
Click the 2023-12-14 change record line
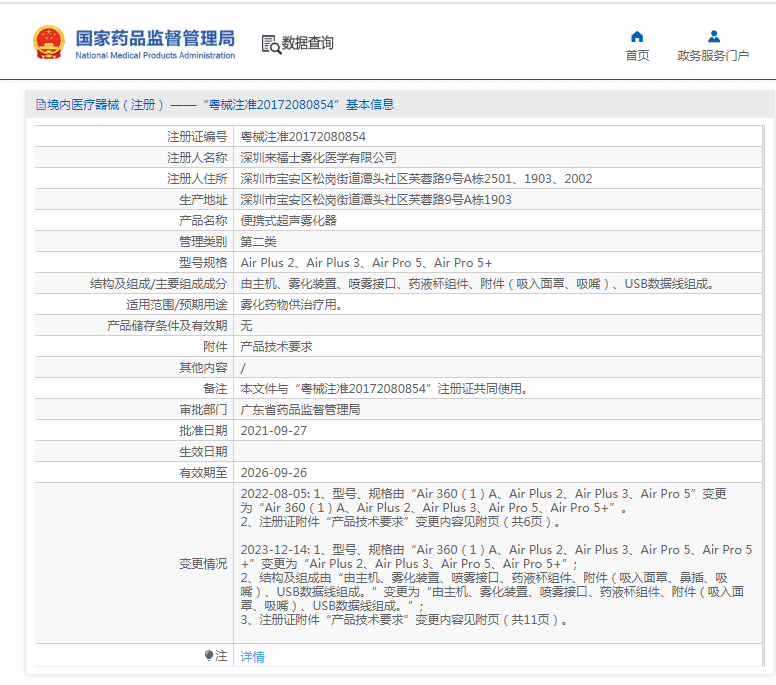point(496,549)
